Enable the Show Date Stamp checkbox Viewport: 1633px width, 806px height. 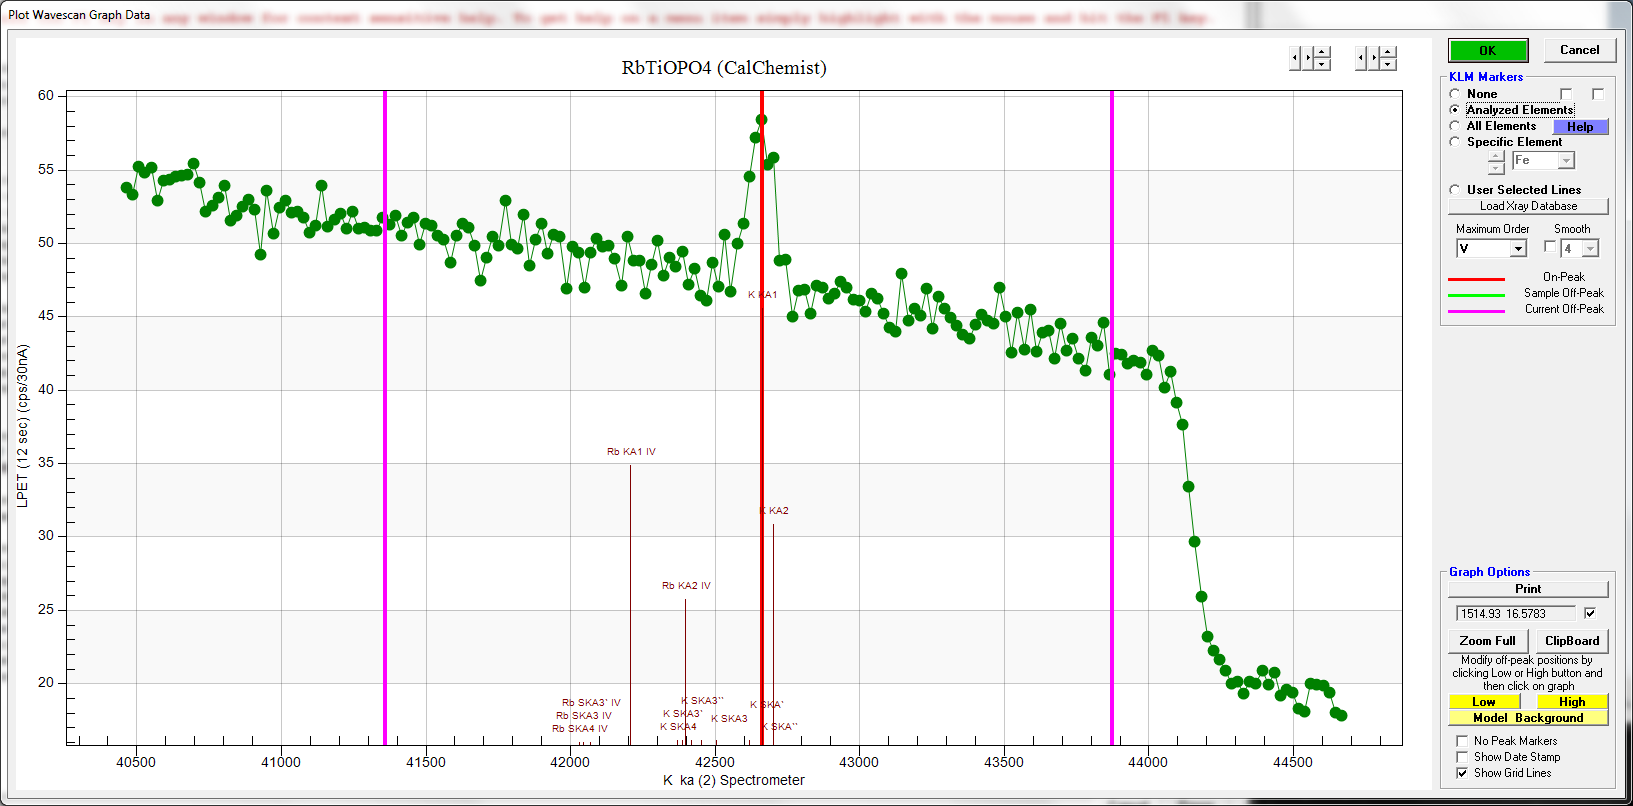[x=1462, y=757]
